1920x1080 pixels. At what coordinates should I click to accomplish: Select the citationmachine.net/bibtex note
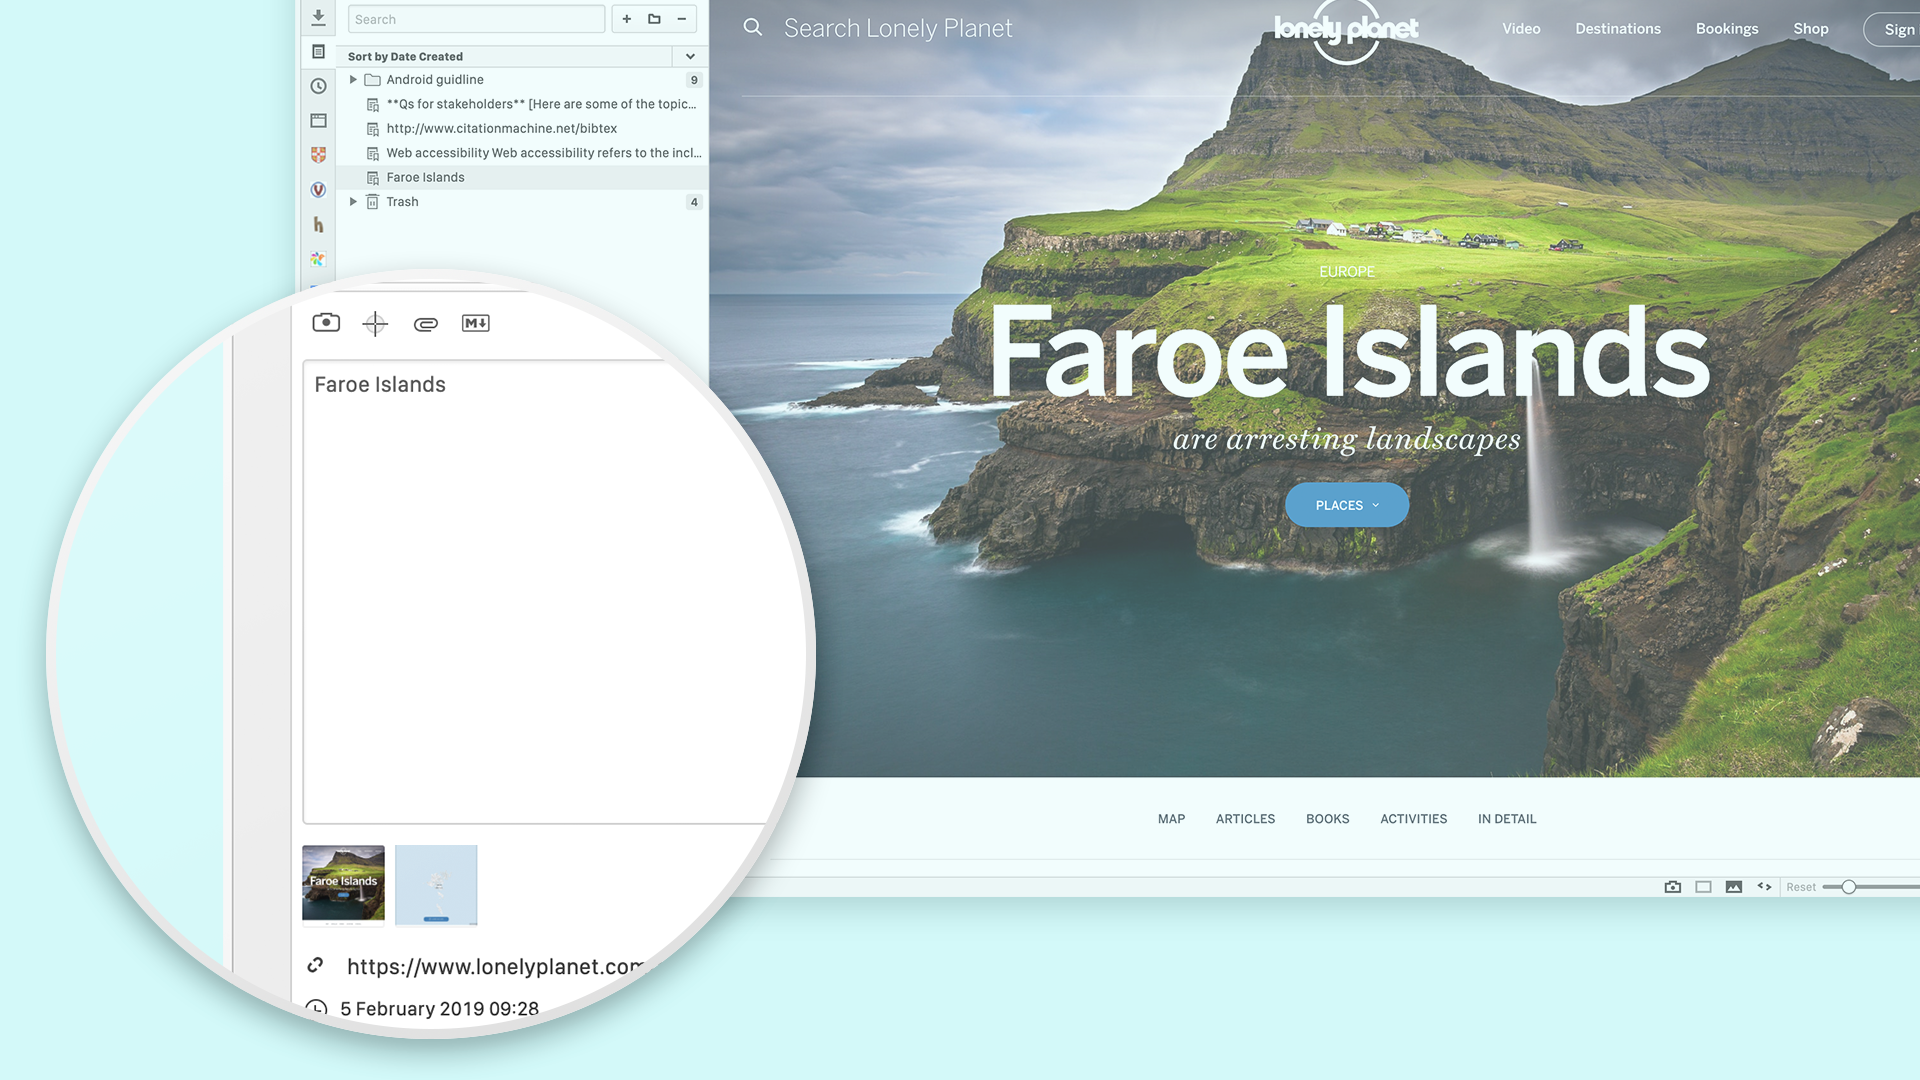[522, 129]
